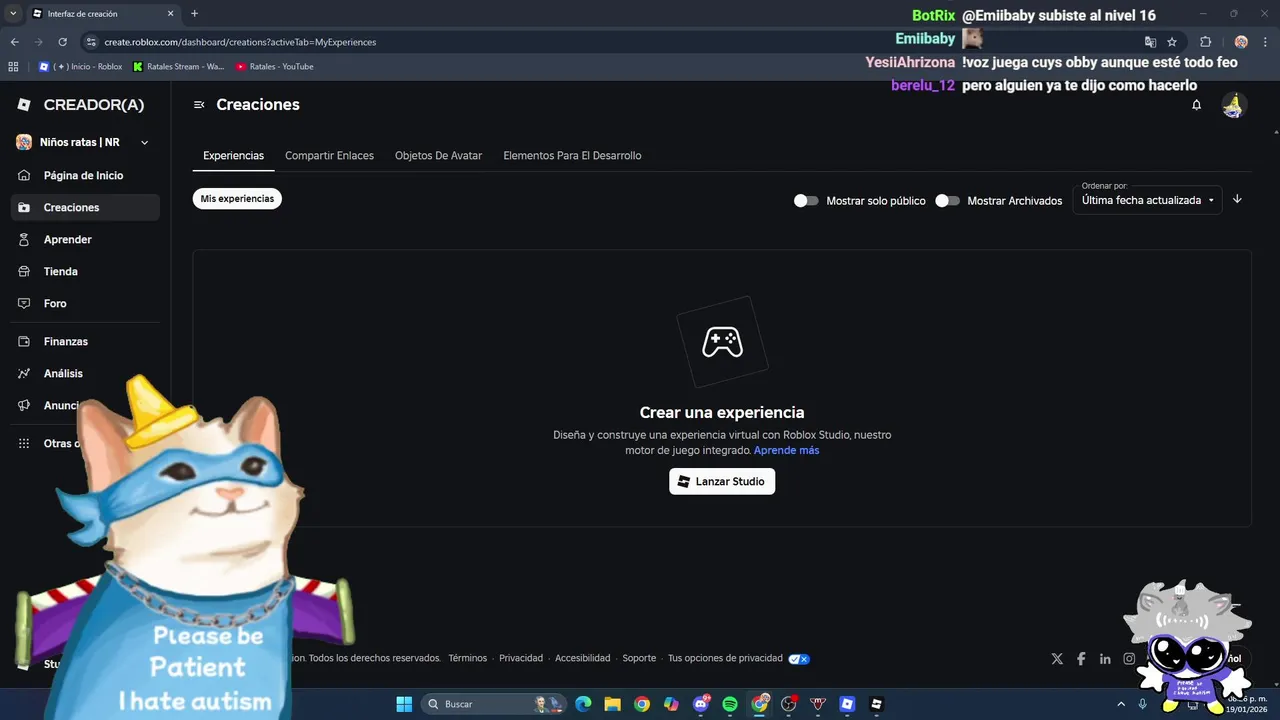The height and width of the screenshot is (720, 1280).
Task: Click the Lanzar Studio button
Action: (x=722, y=481)
